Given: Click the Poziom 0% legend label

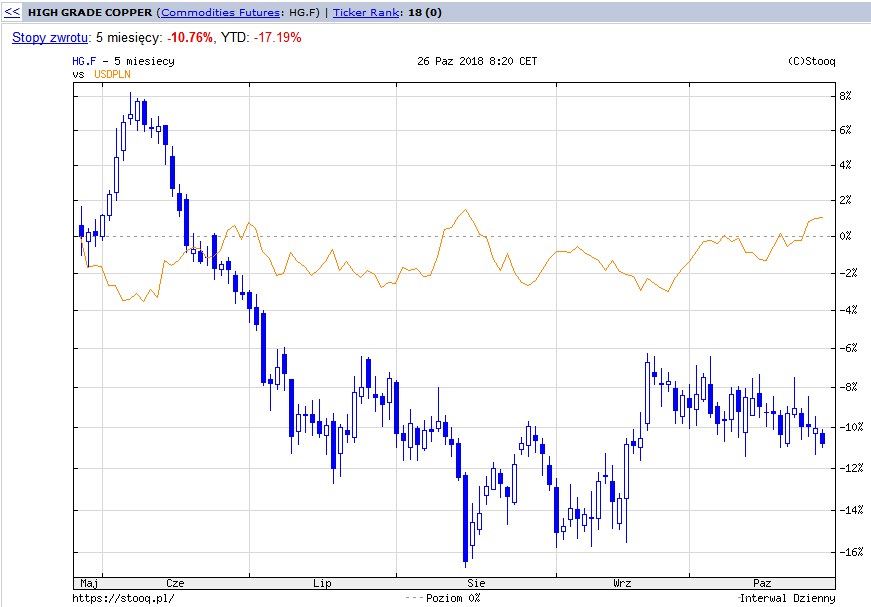Looking at the screenshot, I should click(x=453, y=598).
